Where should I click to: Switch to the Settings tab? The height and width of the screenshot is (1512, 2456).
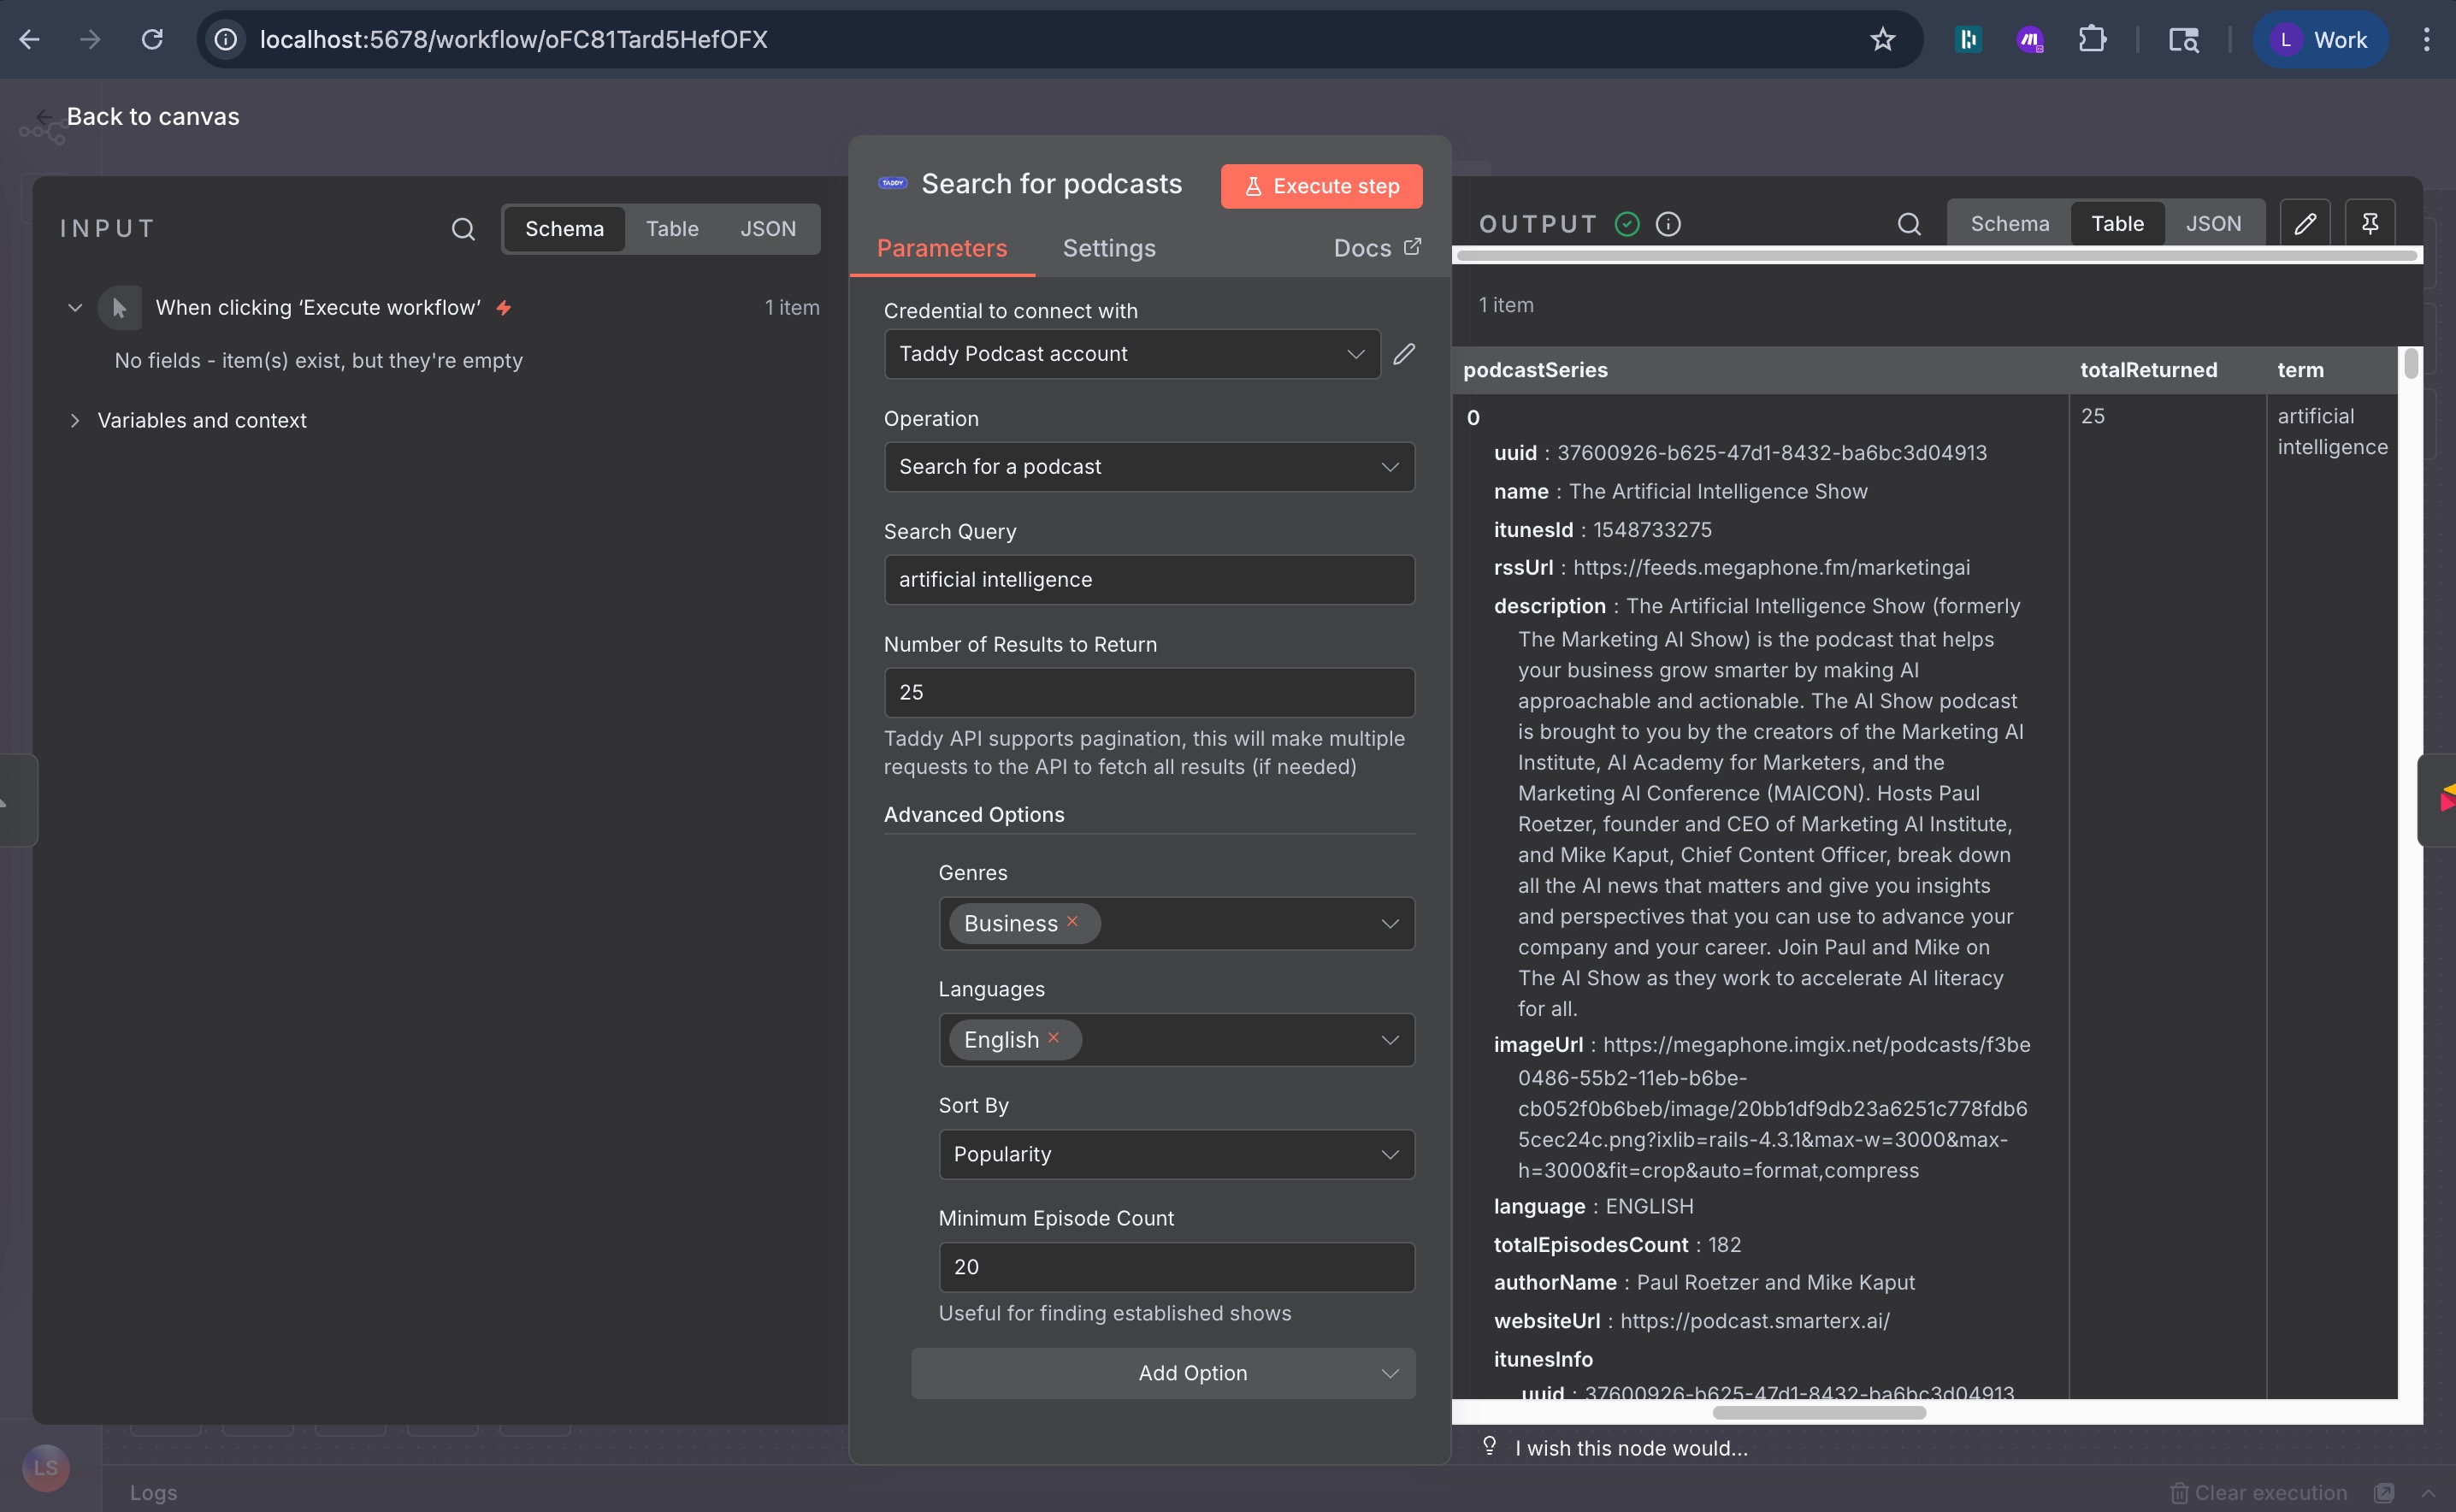pos(1108,248)
